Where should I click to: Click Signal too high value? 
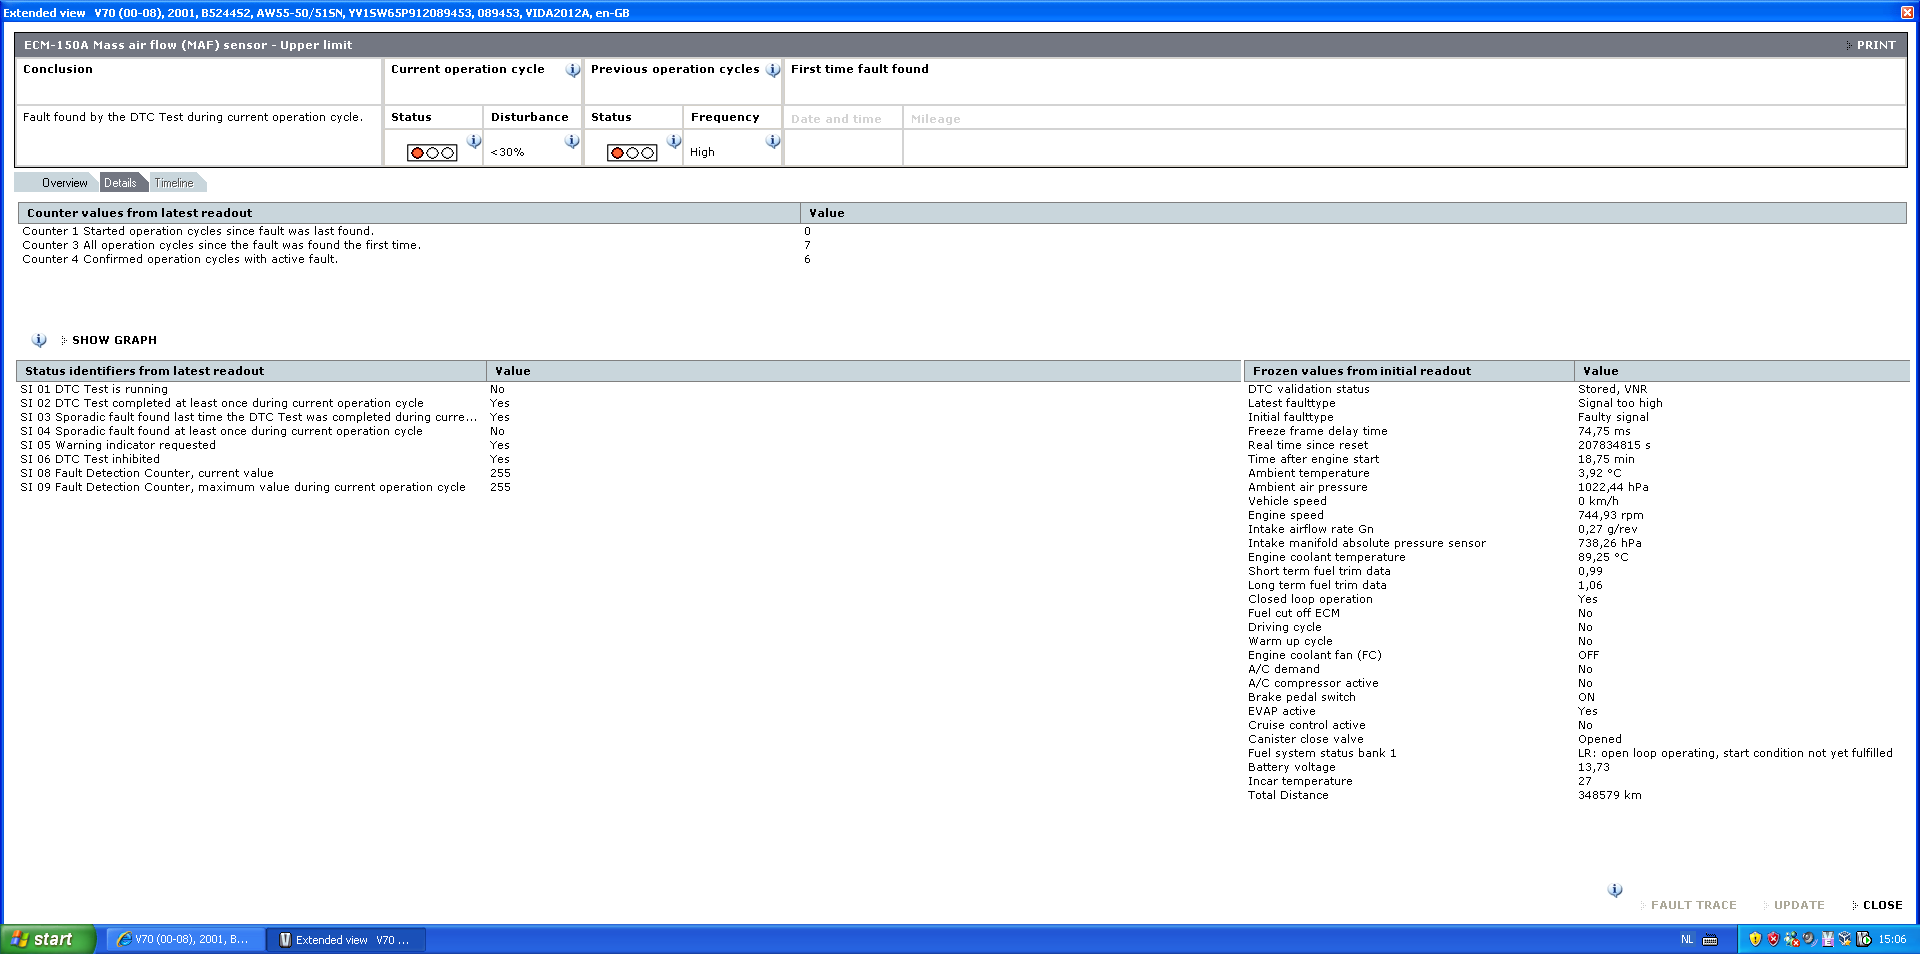pyautogui.click(x=1620, y=403)
